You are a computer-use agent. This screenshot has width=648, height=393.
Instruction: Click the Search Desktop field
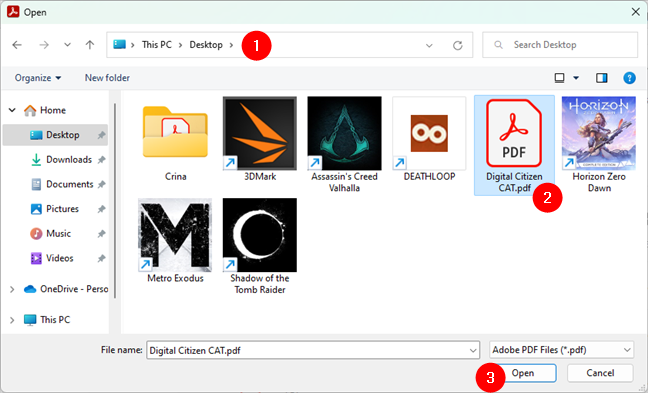click(560, 45)
